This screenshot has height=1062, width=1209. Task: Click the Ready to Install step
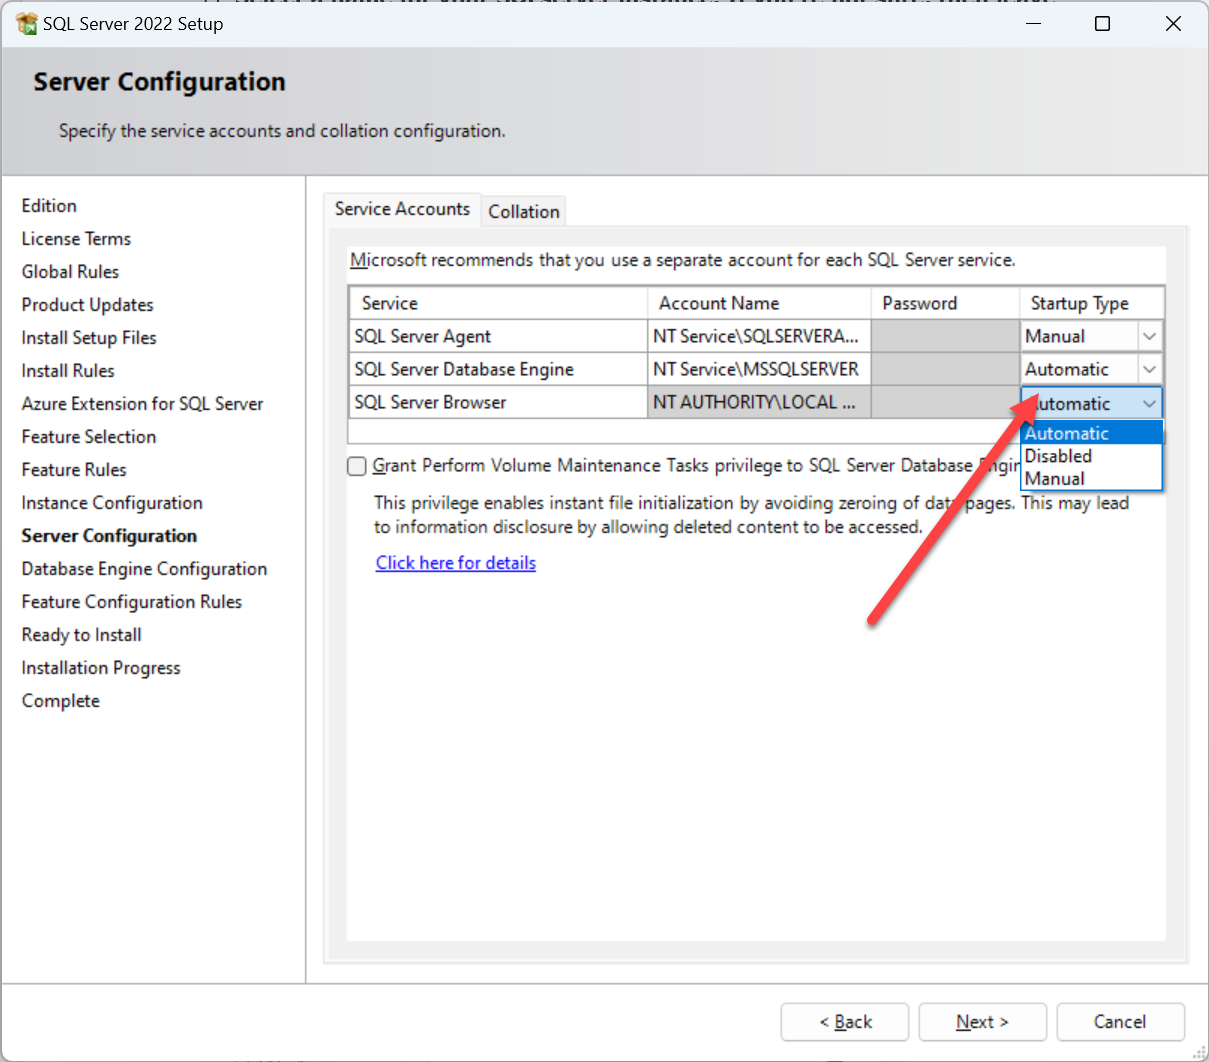[81, 634]
